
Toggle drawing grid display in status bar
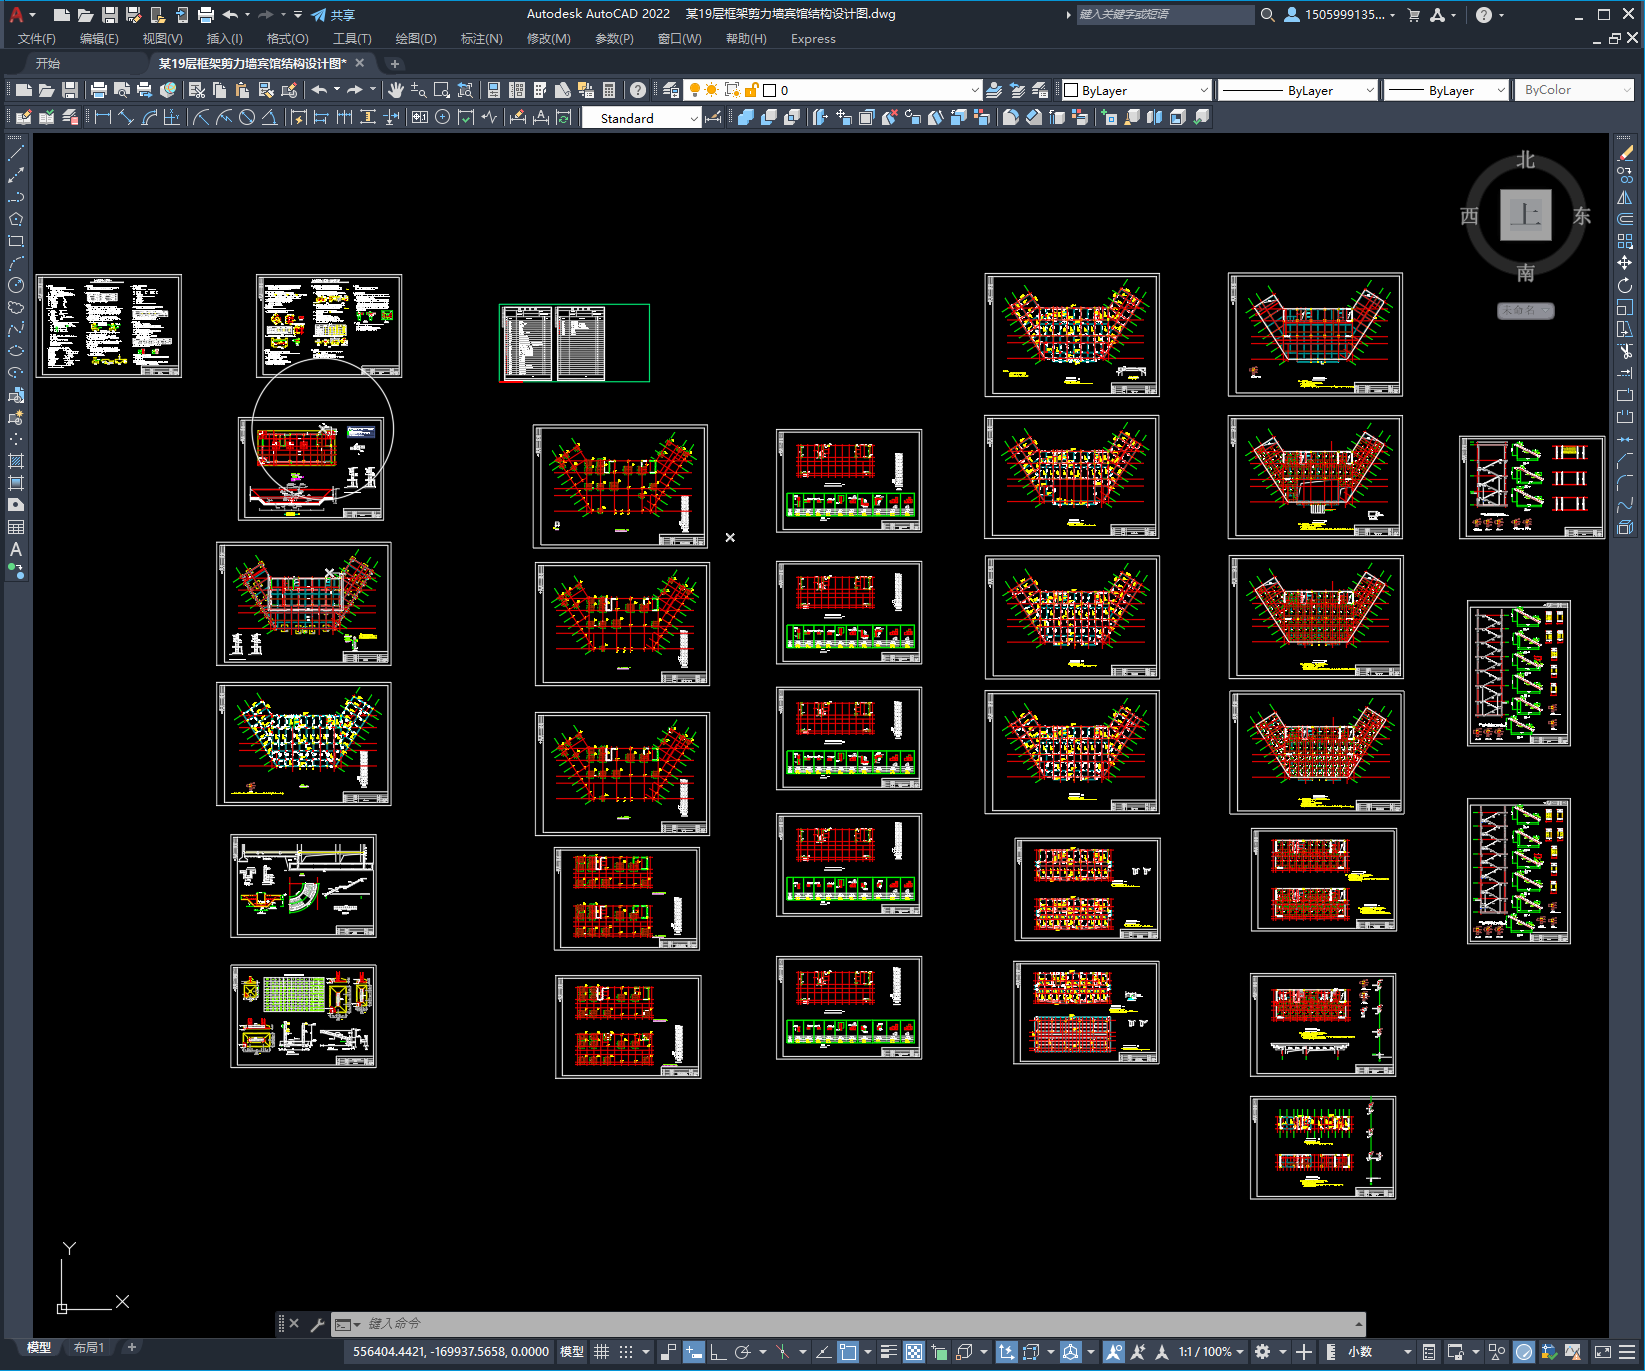point(601,1352)
